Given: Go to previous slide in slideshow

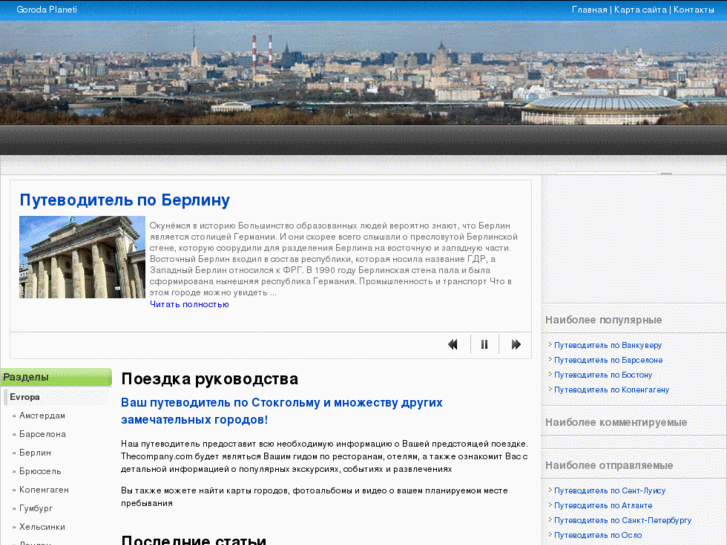Looking at the screenshot, I should click(453, 344).
